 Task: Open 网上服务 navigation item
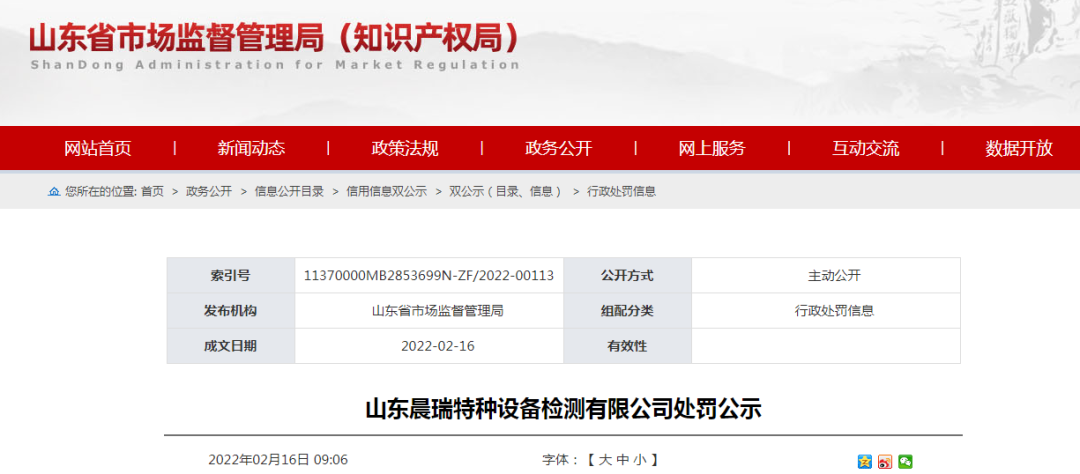pos(712,148)
